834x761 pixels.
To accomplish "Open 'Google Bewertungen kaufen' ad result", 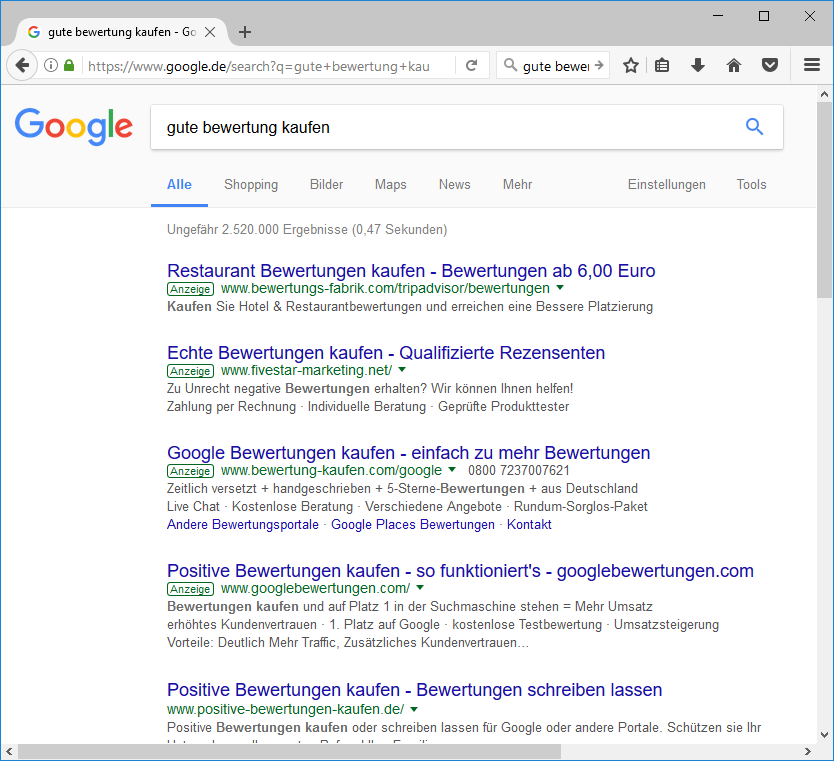I will (x=408, y=453).
